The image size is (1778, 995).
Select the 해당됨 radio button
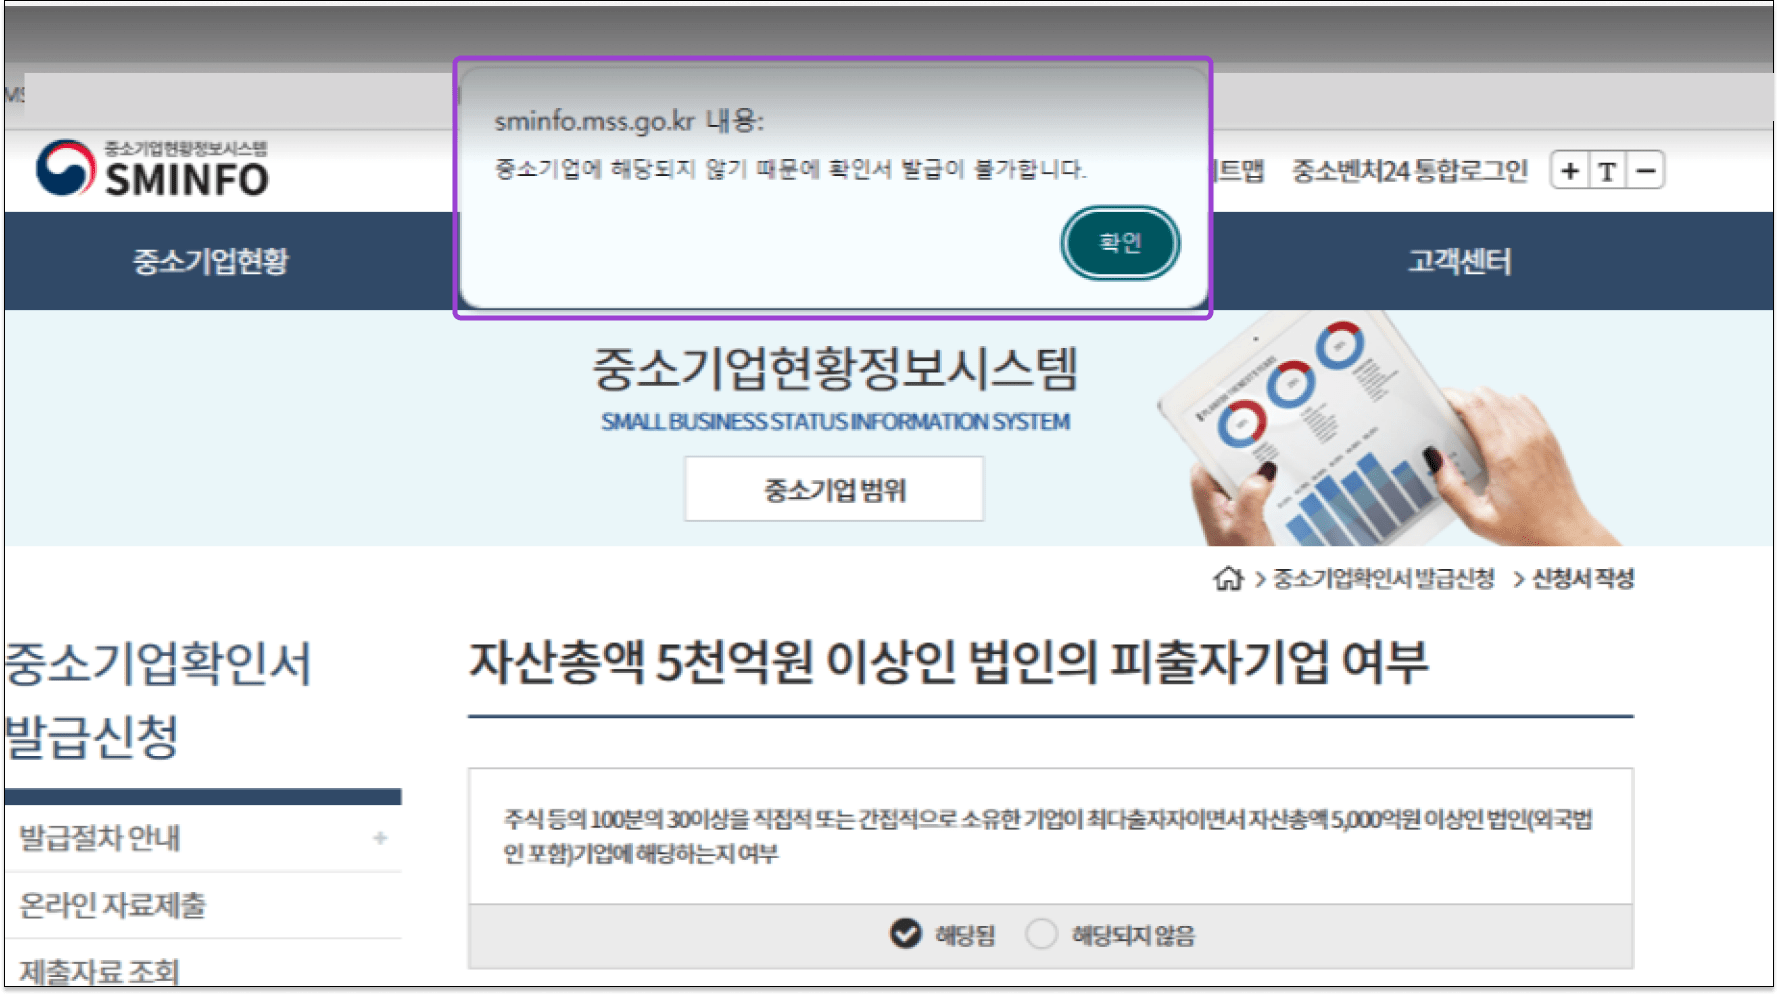click(x=903, y=933)
